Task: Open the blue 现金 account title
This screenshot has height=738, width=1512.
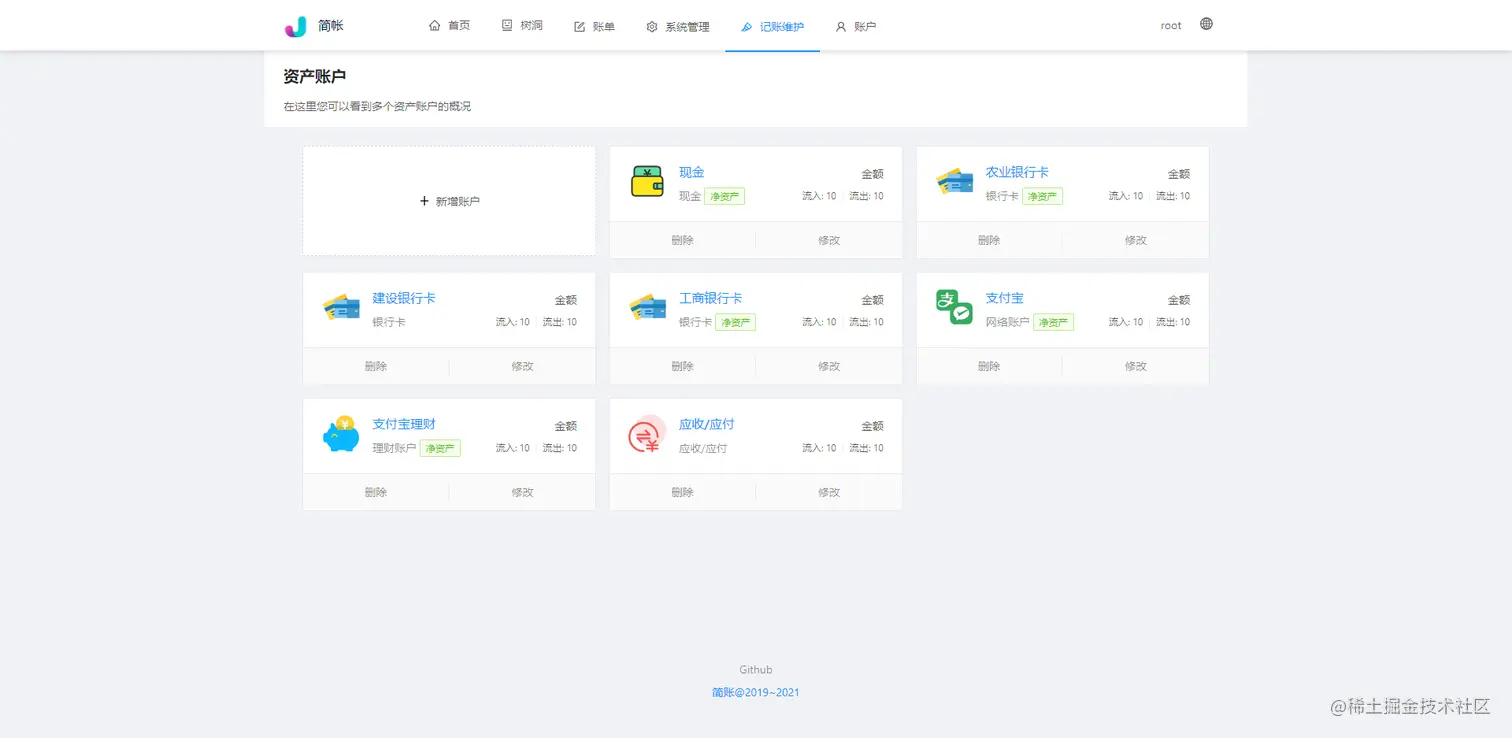Action: (692, 172)
